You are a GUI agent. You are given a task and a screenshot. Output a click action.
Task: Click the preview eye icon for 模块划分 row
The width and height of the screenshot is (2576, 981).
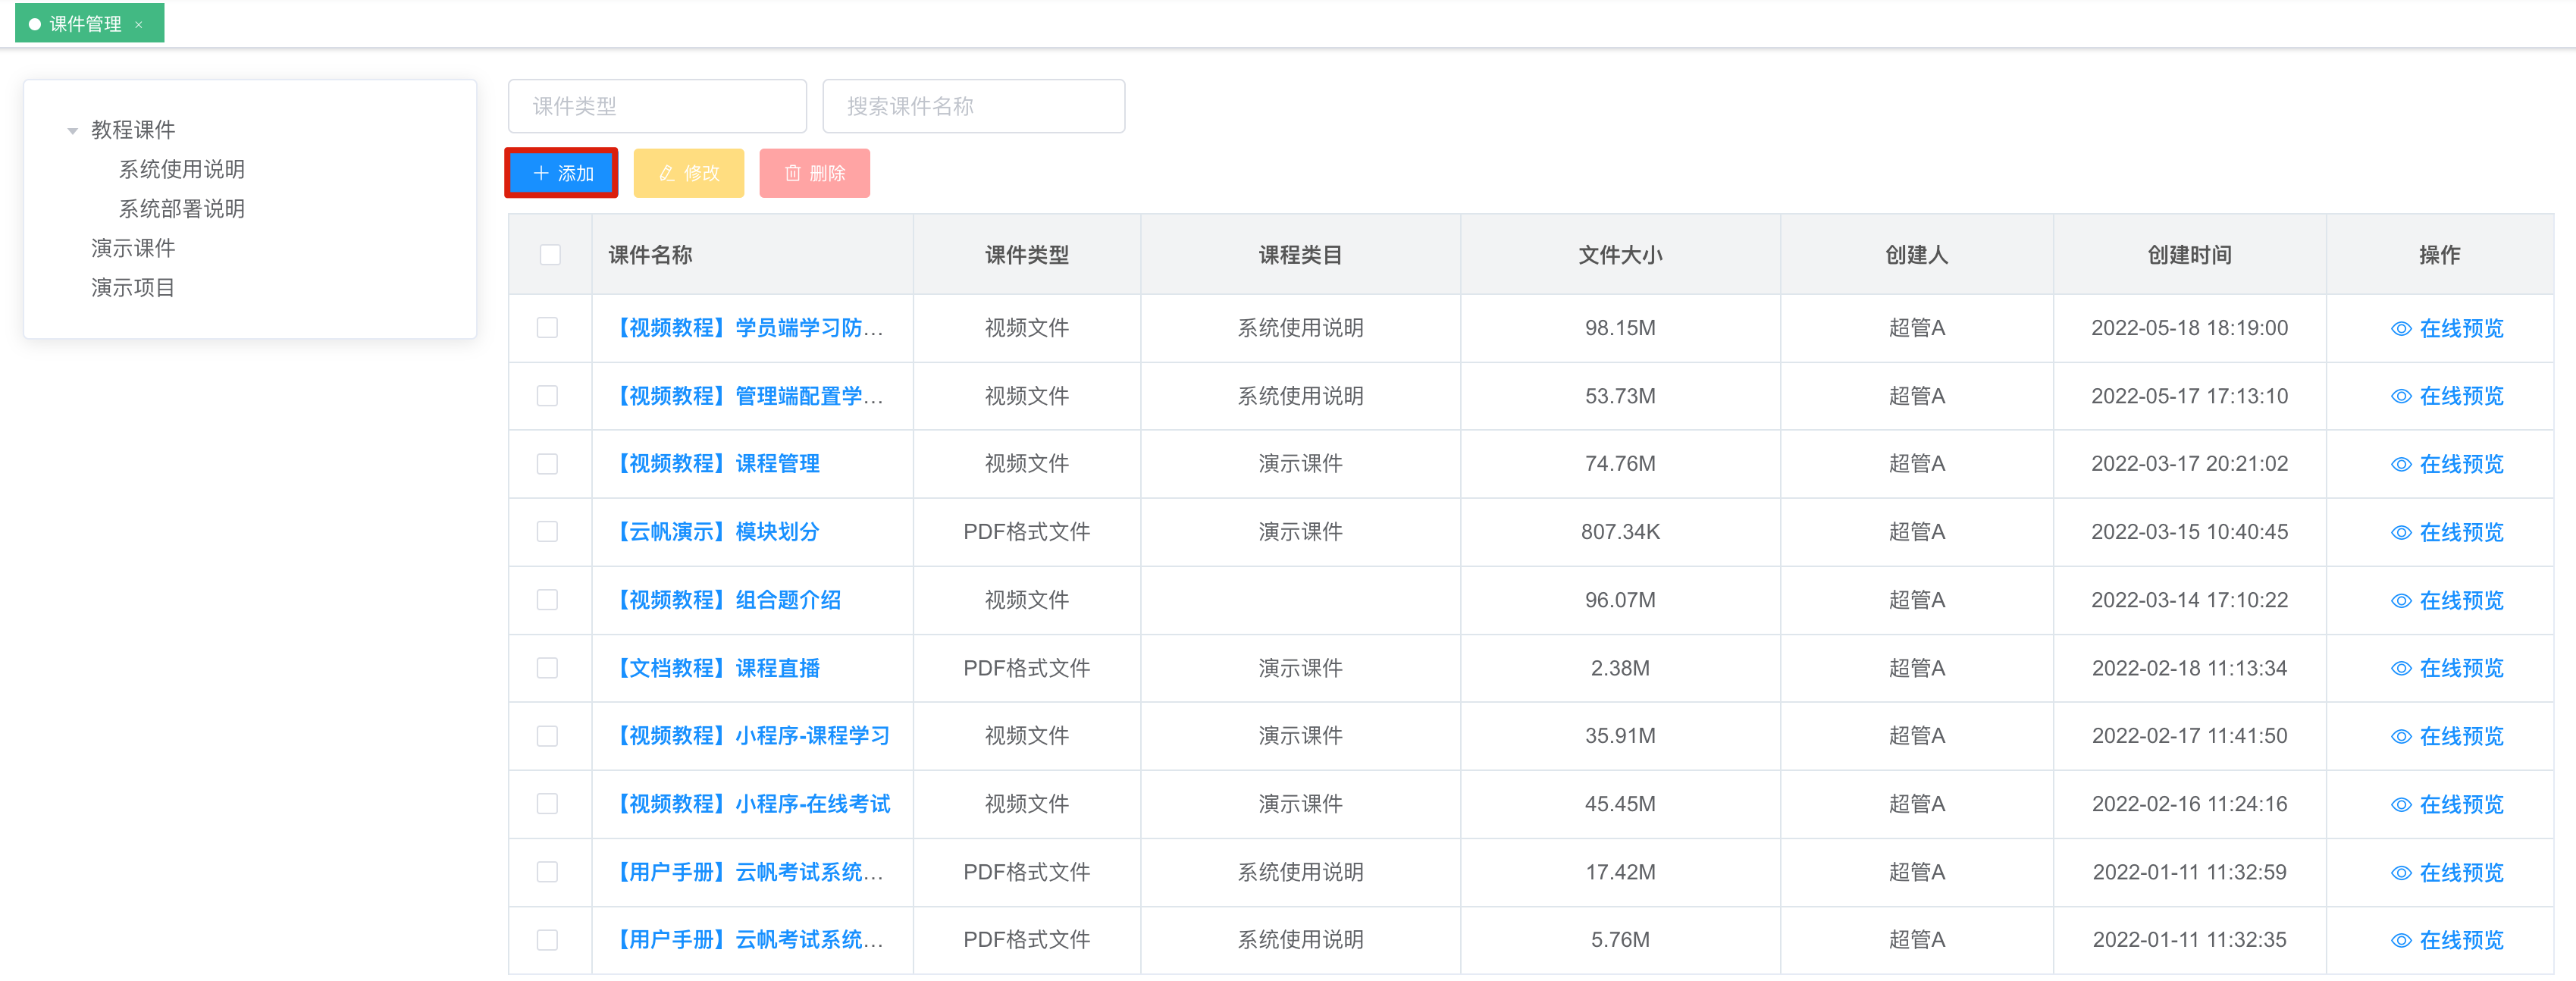point(2400,532)
